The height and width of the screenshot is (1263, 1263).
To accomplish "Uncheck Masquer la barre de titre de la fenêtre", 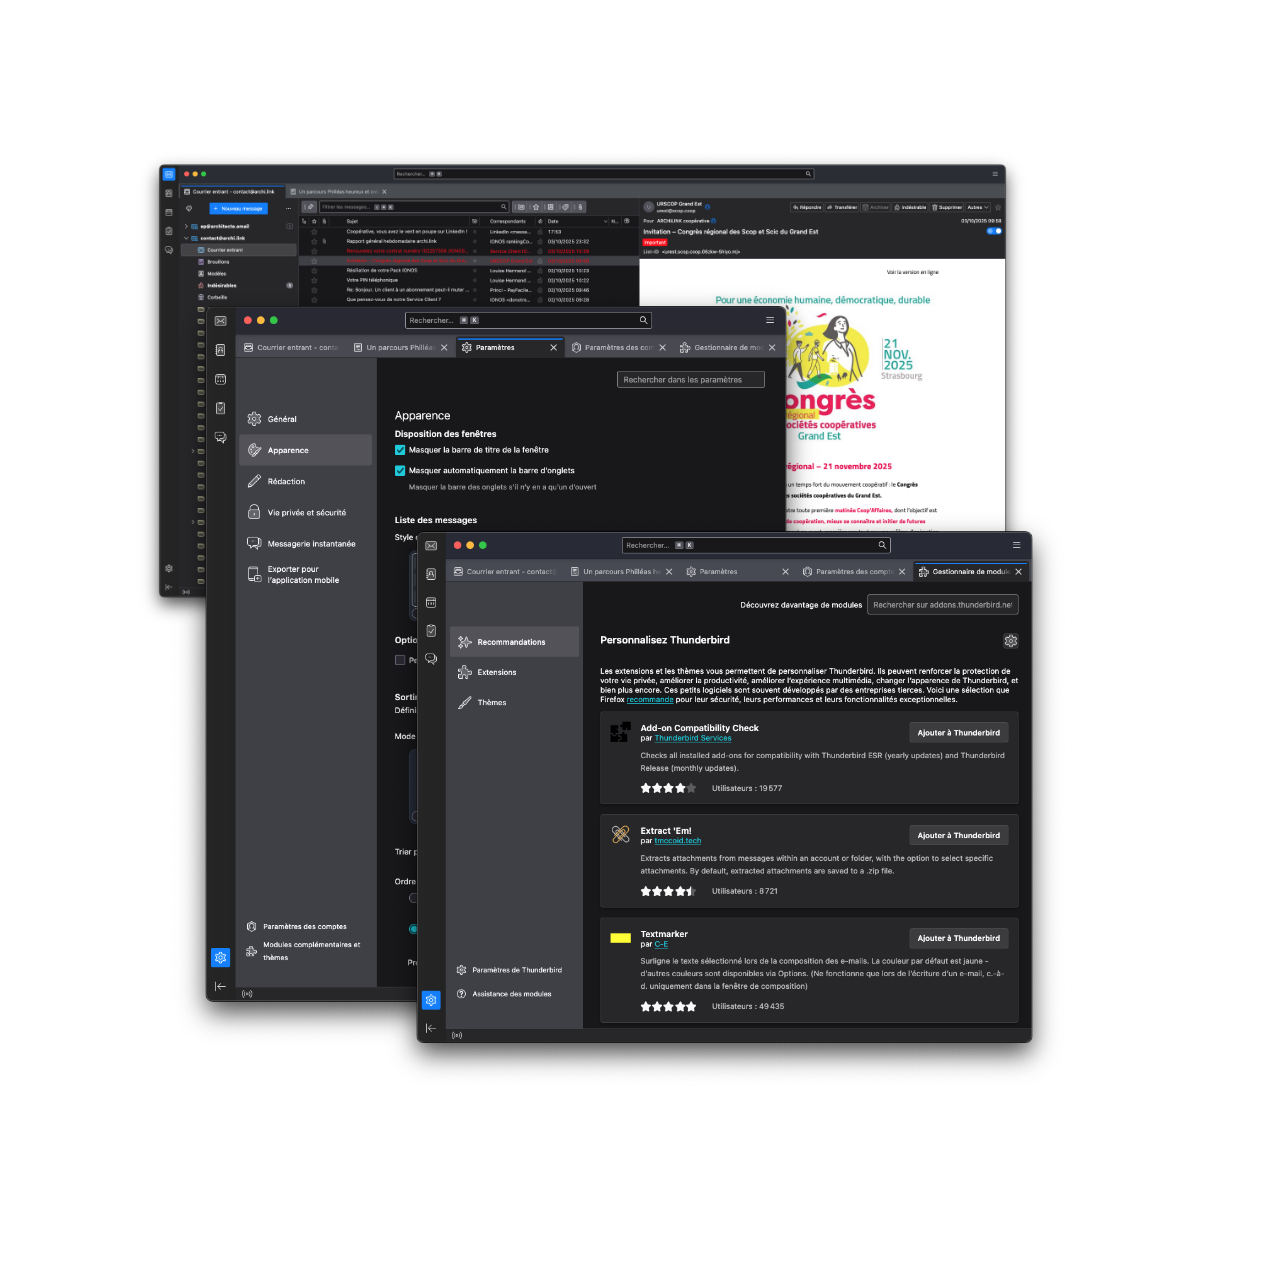I will tap(400, 450).
